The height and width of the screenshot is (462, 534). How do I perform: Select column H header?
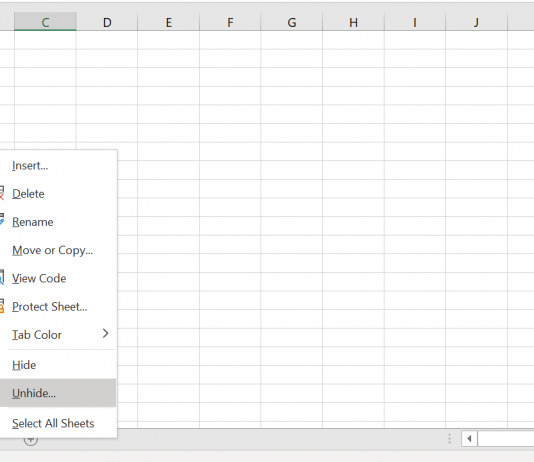point(353,22)
